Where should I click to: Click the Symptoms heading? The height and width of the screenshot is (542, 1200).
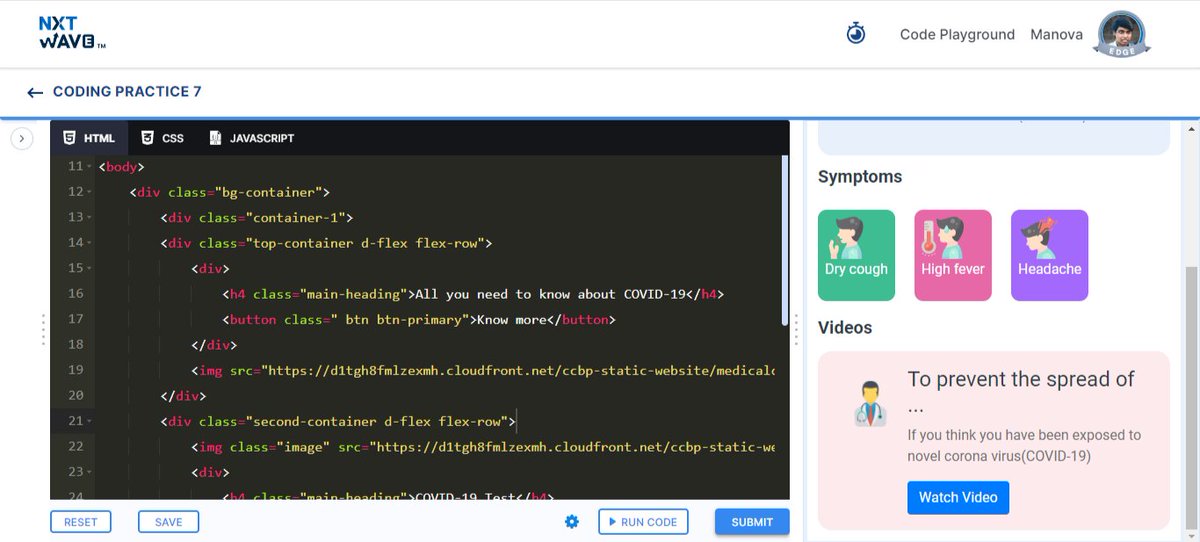click(x=860, y=177)
